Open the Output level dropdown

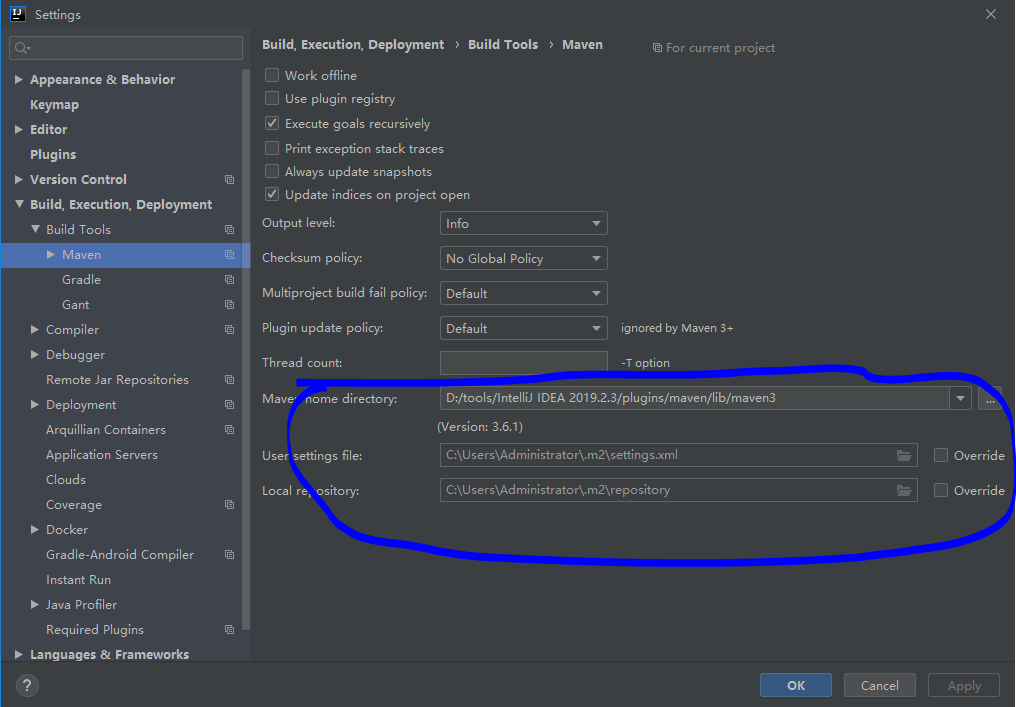click(x=524, y=224)
